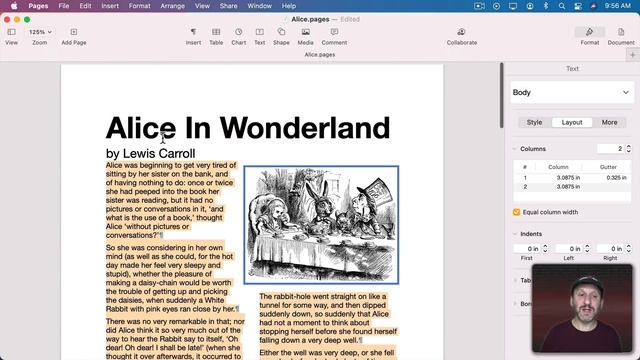Viewport: 640px width, 360px height.
Task: Adjust the First indent stepper
Action: pos(545,249)
